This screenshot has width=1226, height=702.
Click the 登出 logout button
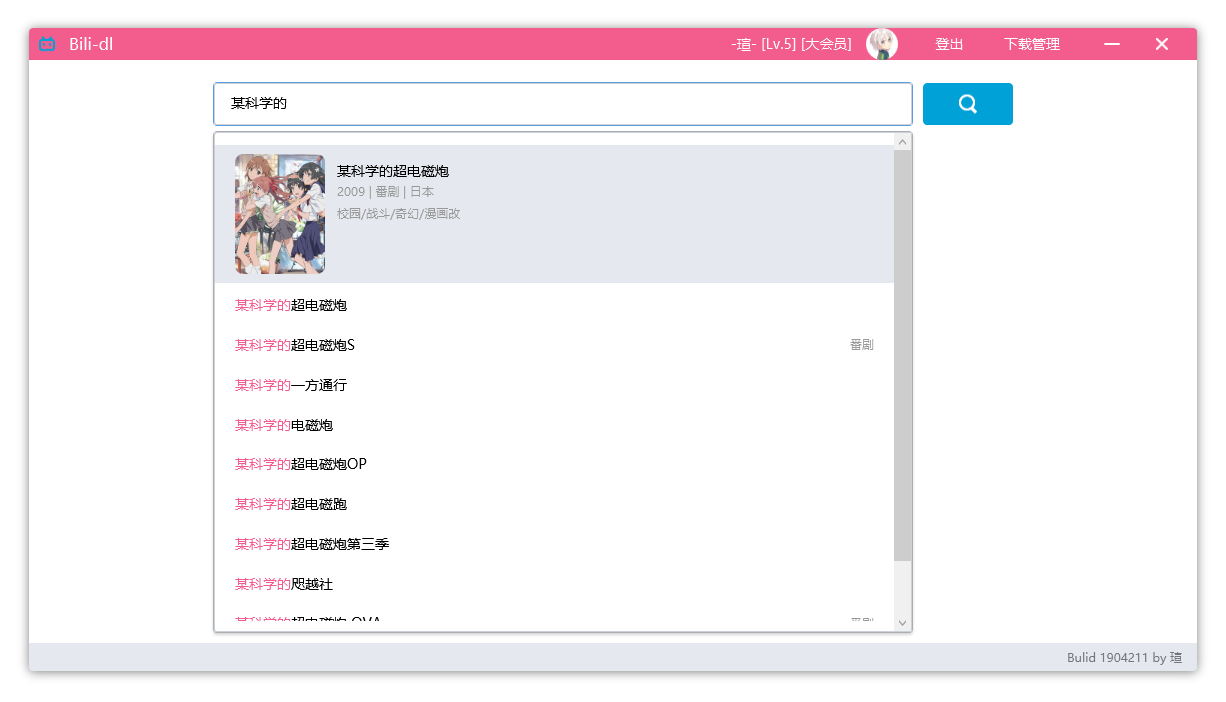(949, 44)
